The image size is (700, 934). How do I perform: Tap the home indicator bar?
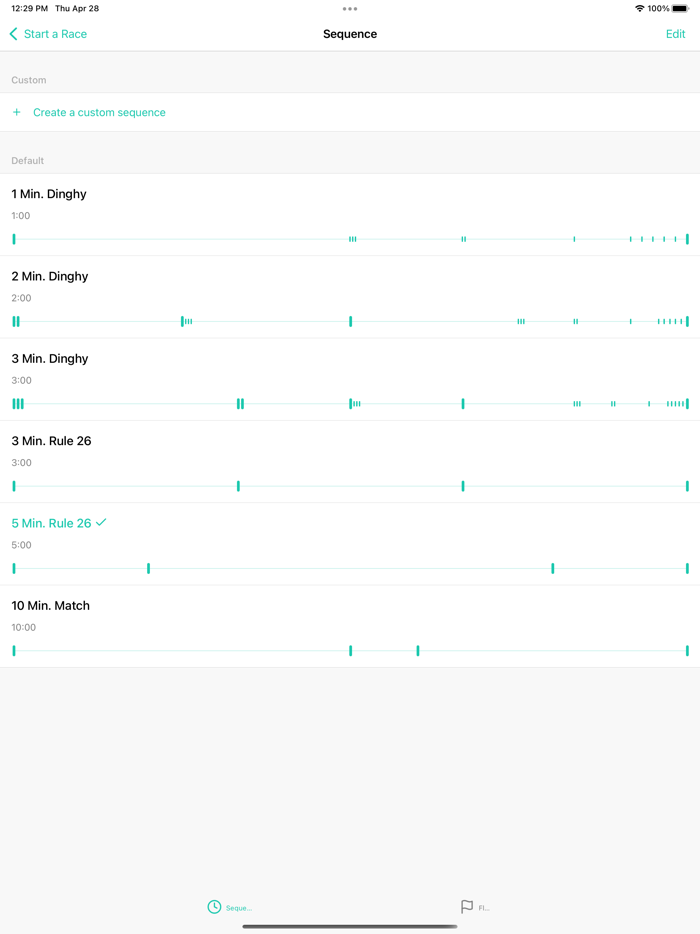(350, 926)
